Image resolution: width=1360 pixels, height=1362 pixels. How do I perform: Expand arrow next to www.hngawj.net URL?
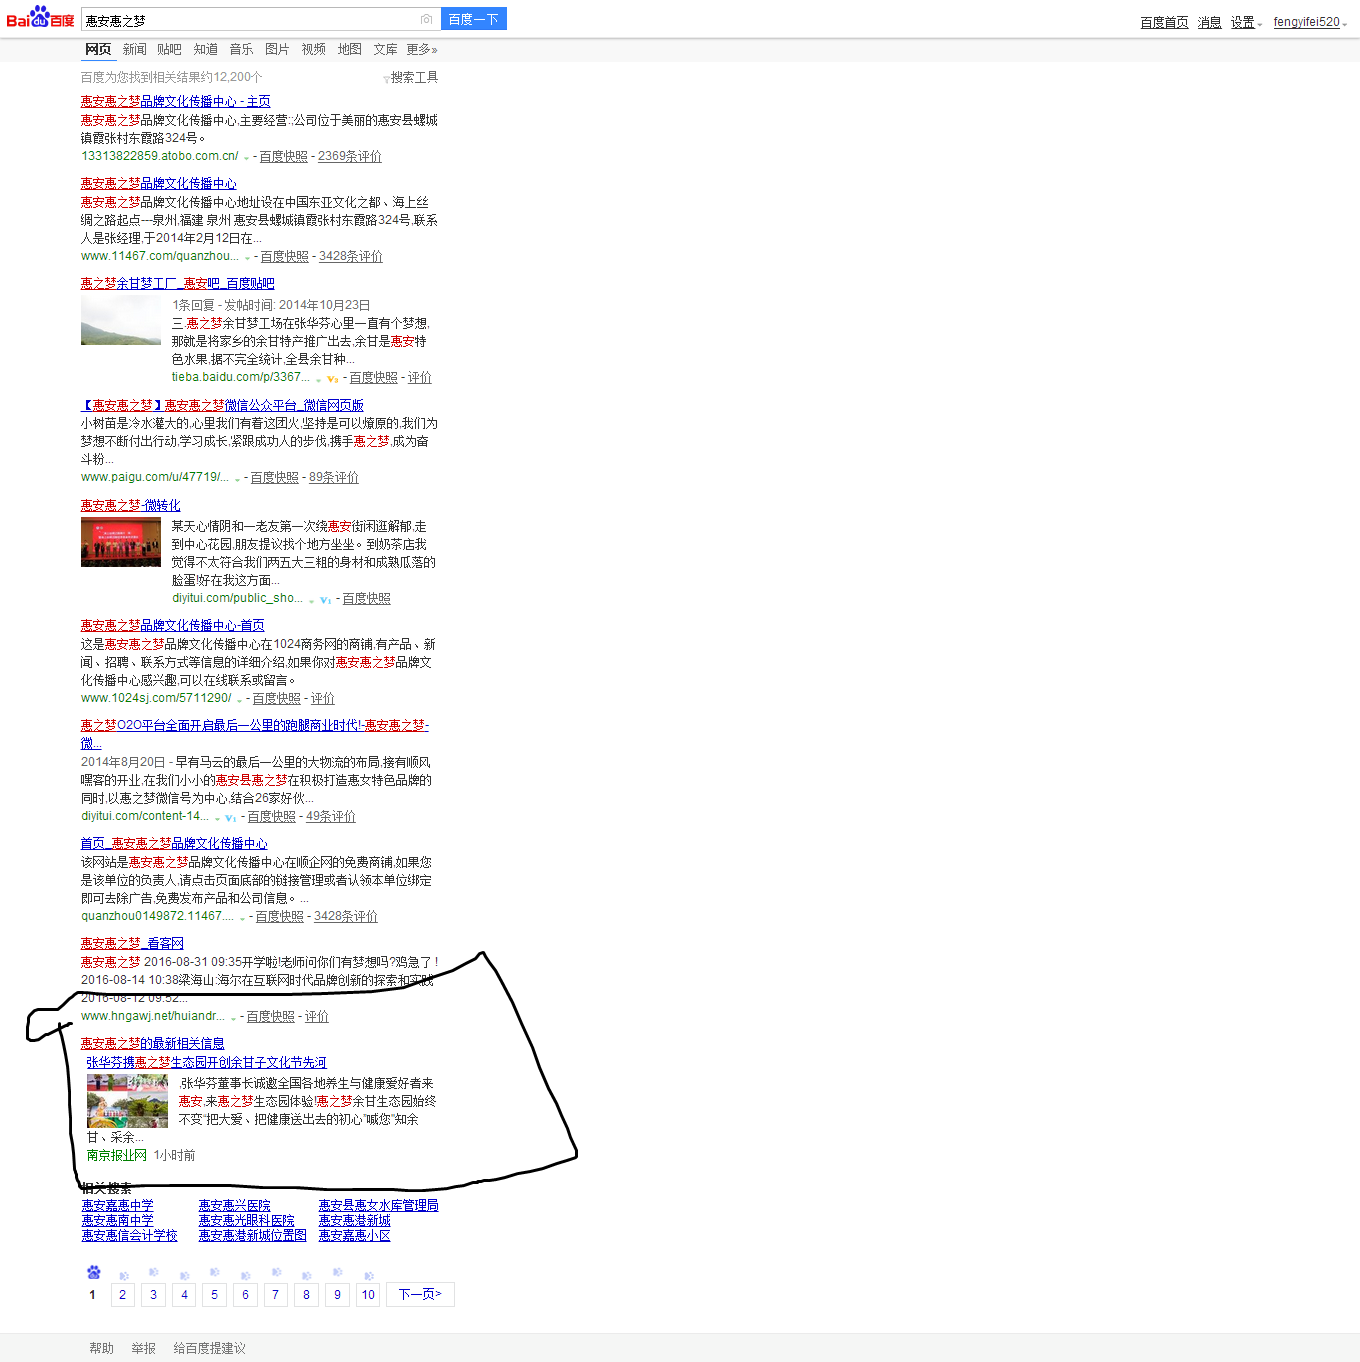coord(234,1018)
